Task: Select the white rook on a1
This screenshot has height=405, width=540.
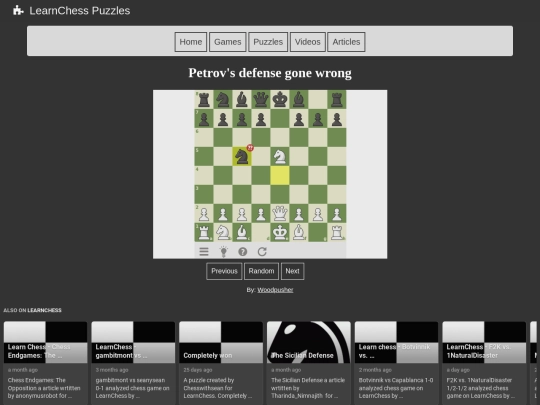Action: pyautogui.click(x=204, y=232)
